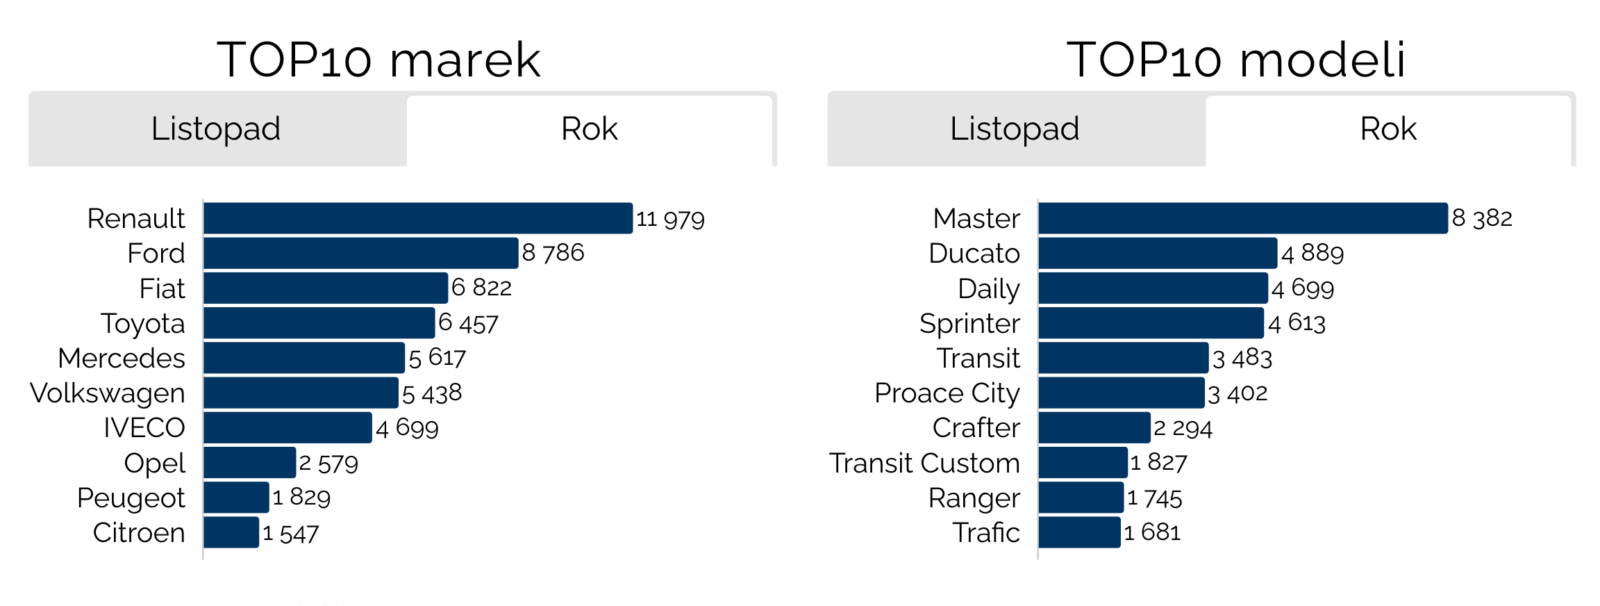Select Rok tab in TOP10 marek

589,130
